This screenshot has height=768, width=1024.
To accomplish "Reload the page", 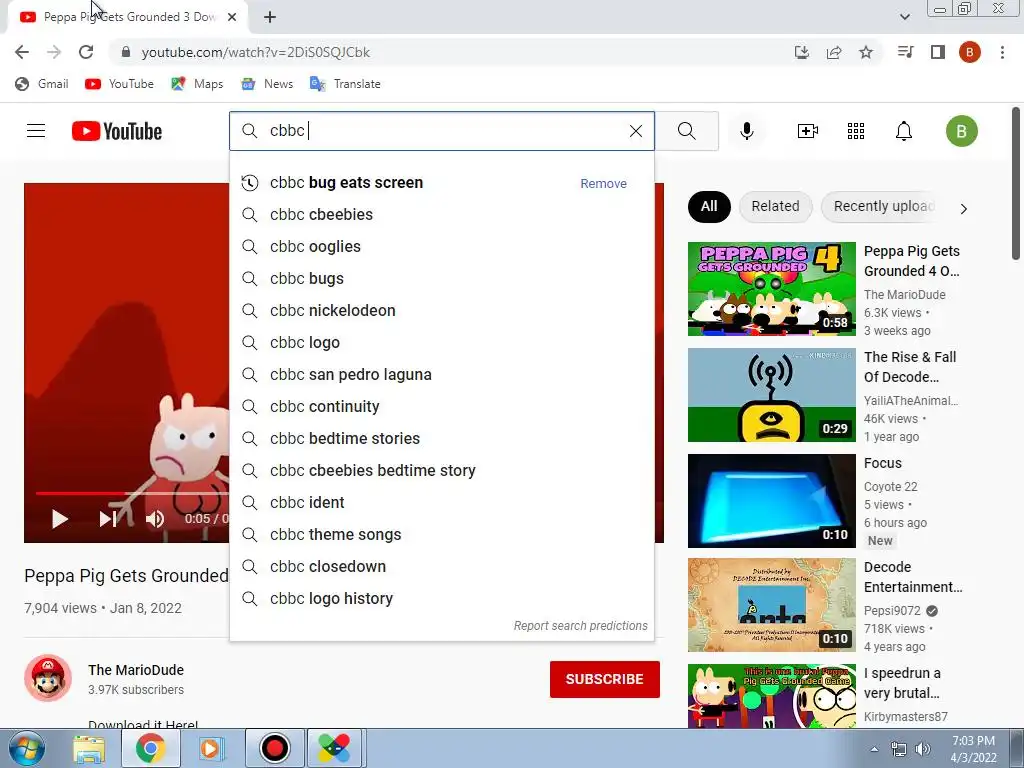I will 86,52.
